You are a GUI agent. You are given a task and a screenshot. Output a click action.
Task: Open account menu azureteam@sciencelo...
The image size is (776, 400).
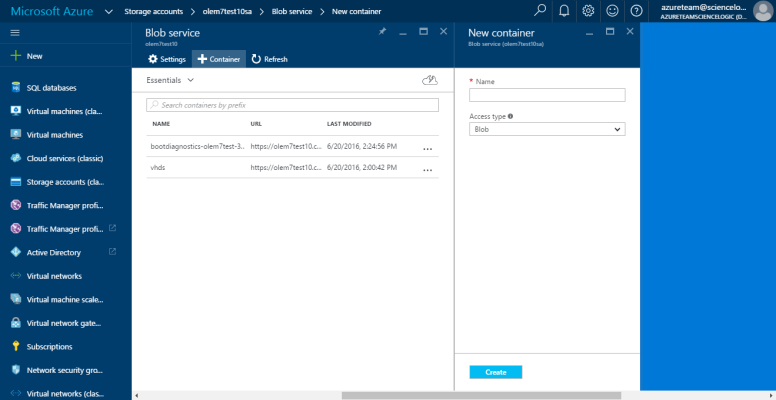point(704,11)
